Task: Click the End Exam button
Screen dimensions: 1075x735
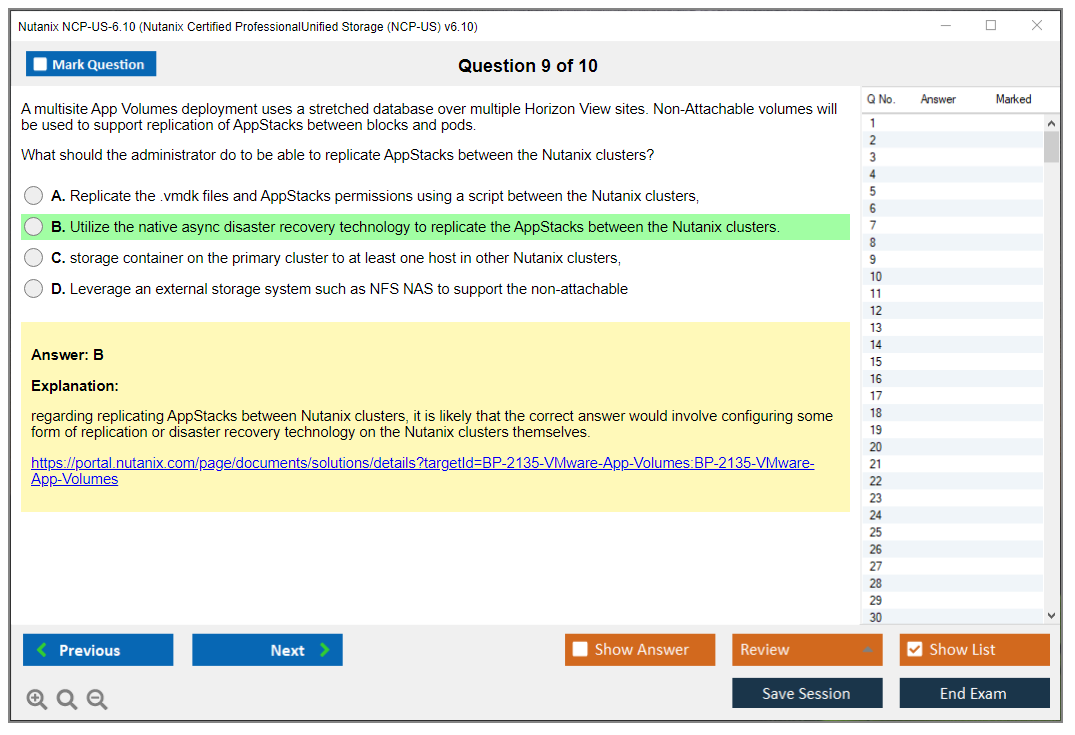Action: pos(974,693)
